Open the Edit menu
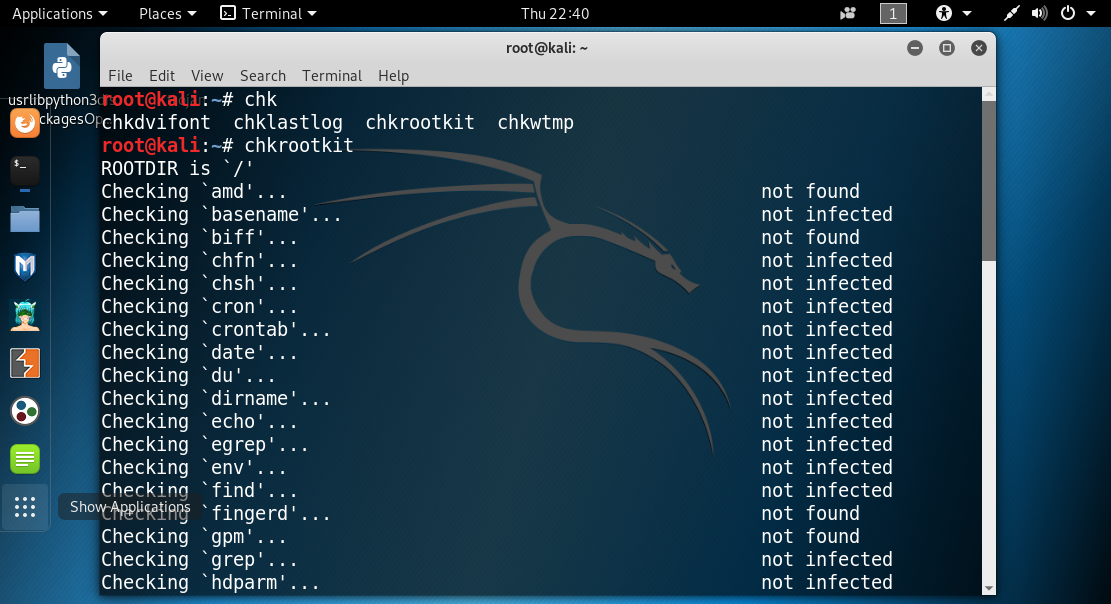 (x=162, y=76)
